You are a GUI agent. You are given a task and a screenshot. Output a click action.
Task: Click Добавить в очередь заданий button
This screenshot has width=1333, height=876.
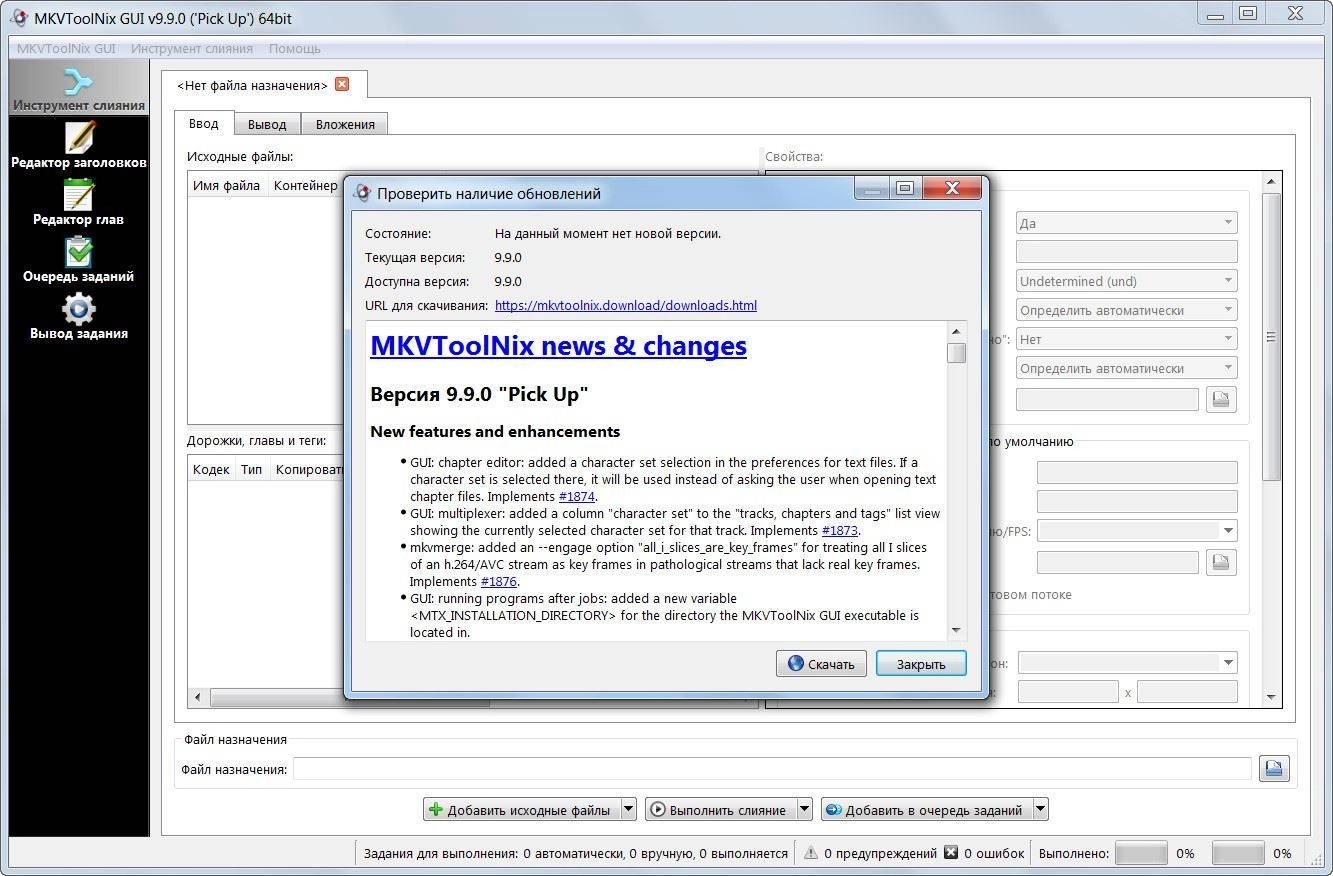pyautogui.click(x=926, y=810)
